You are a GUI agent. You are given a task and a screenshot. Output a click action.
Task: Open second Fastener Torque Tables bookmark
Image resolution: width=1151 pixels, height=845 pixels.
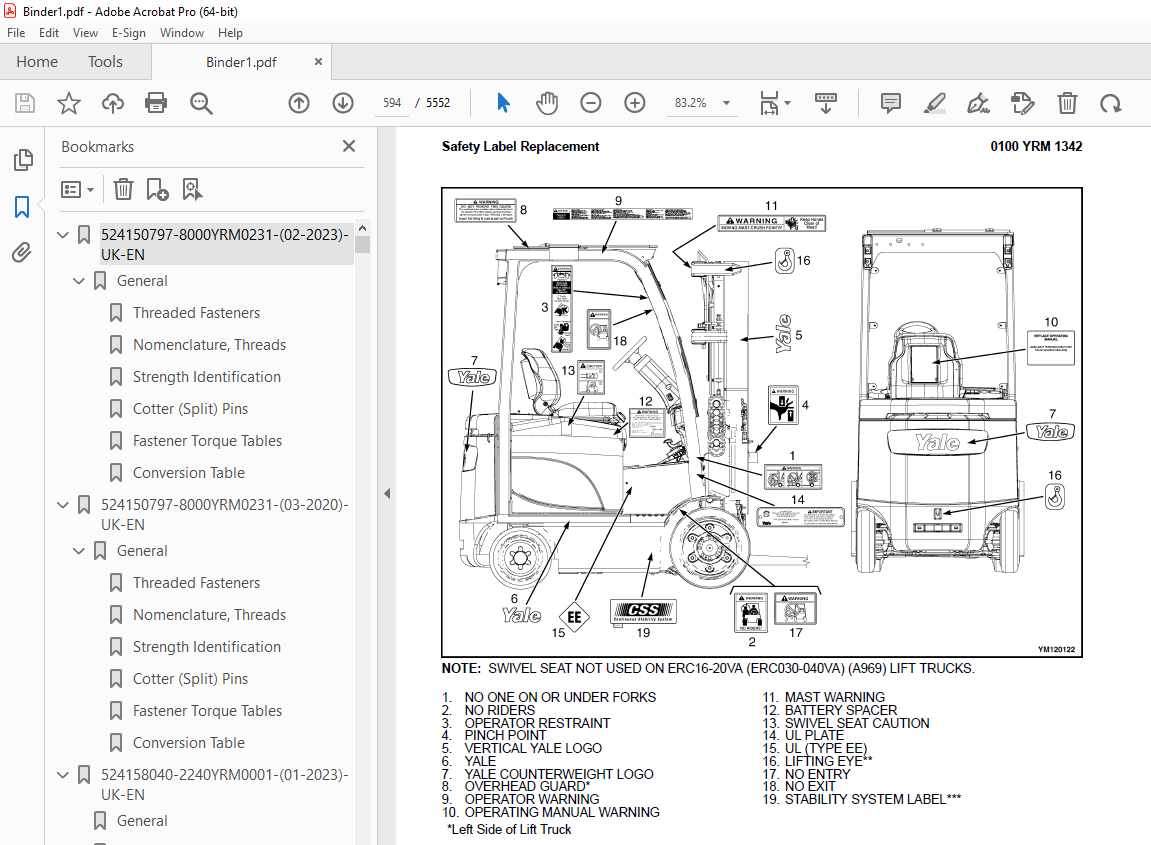(x=207, y=711)
